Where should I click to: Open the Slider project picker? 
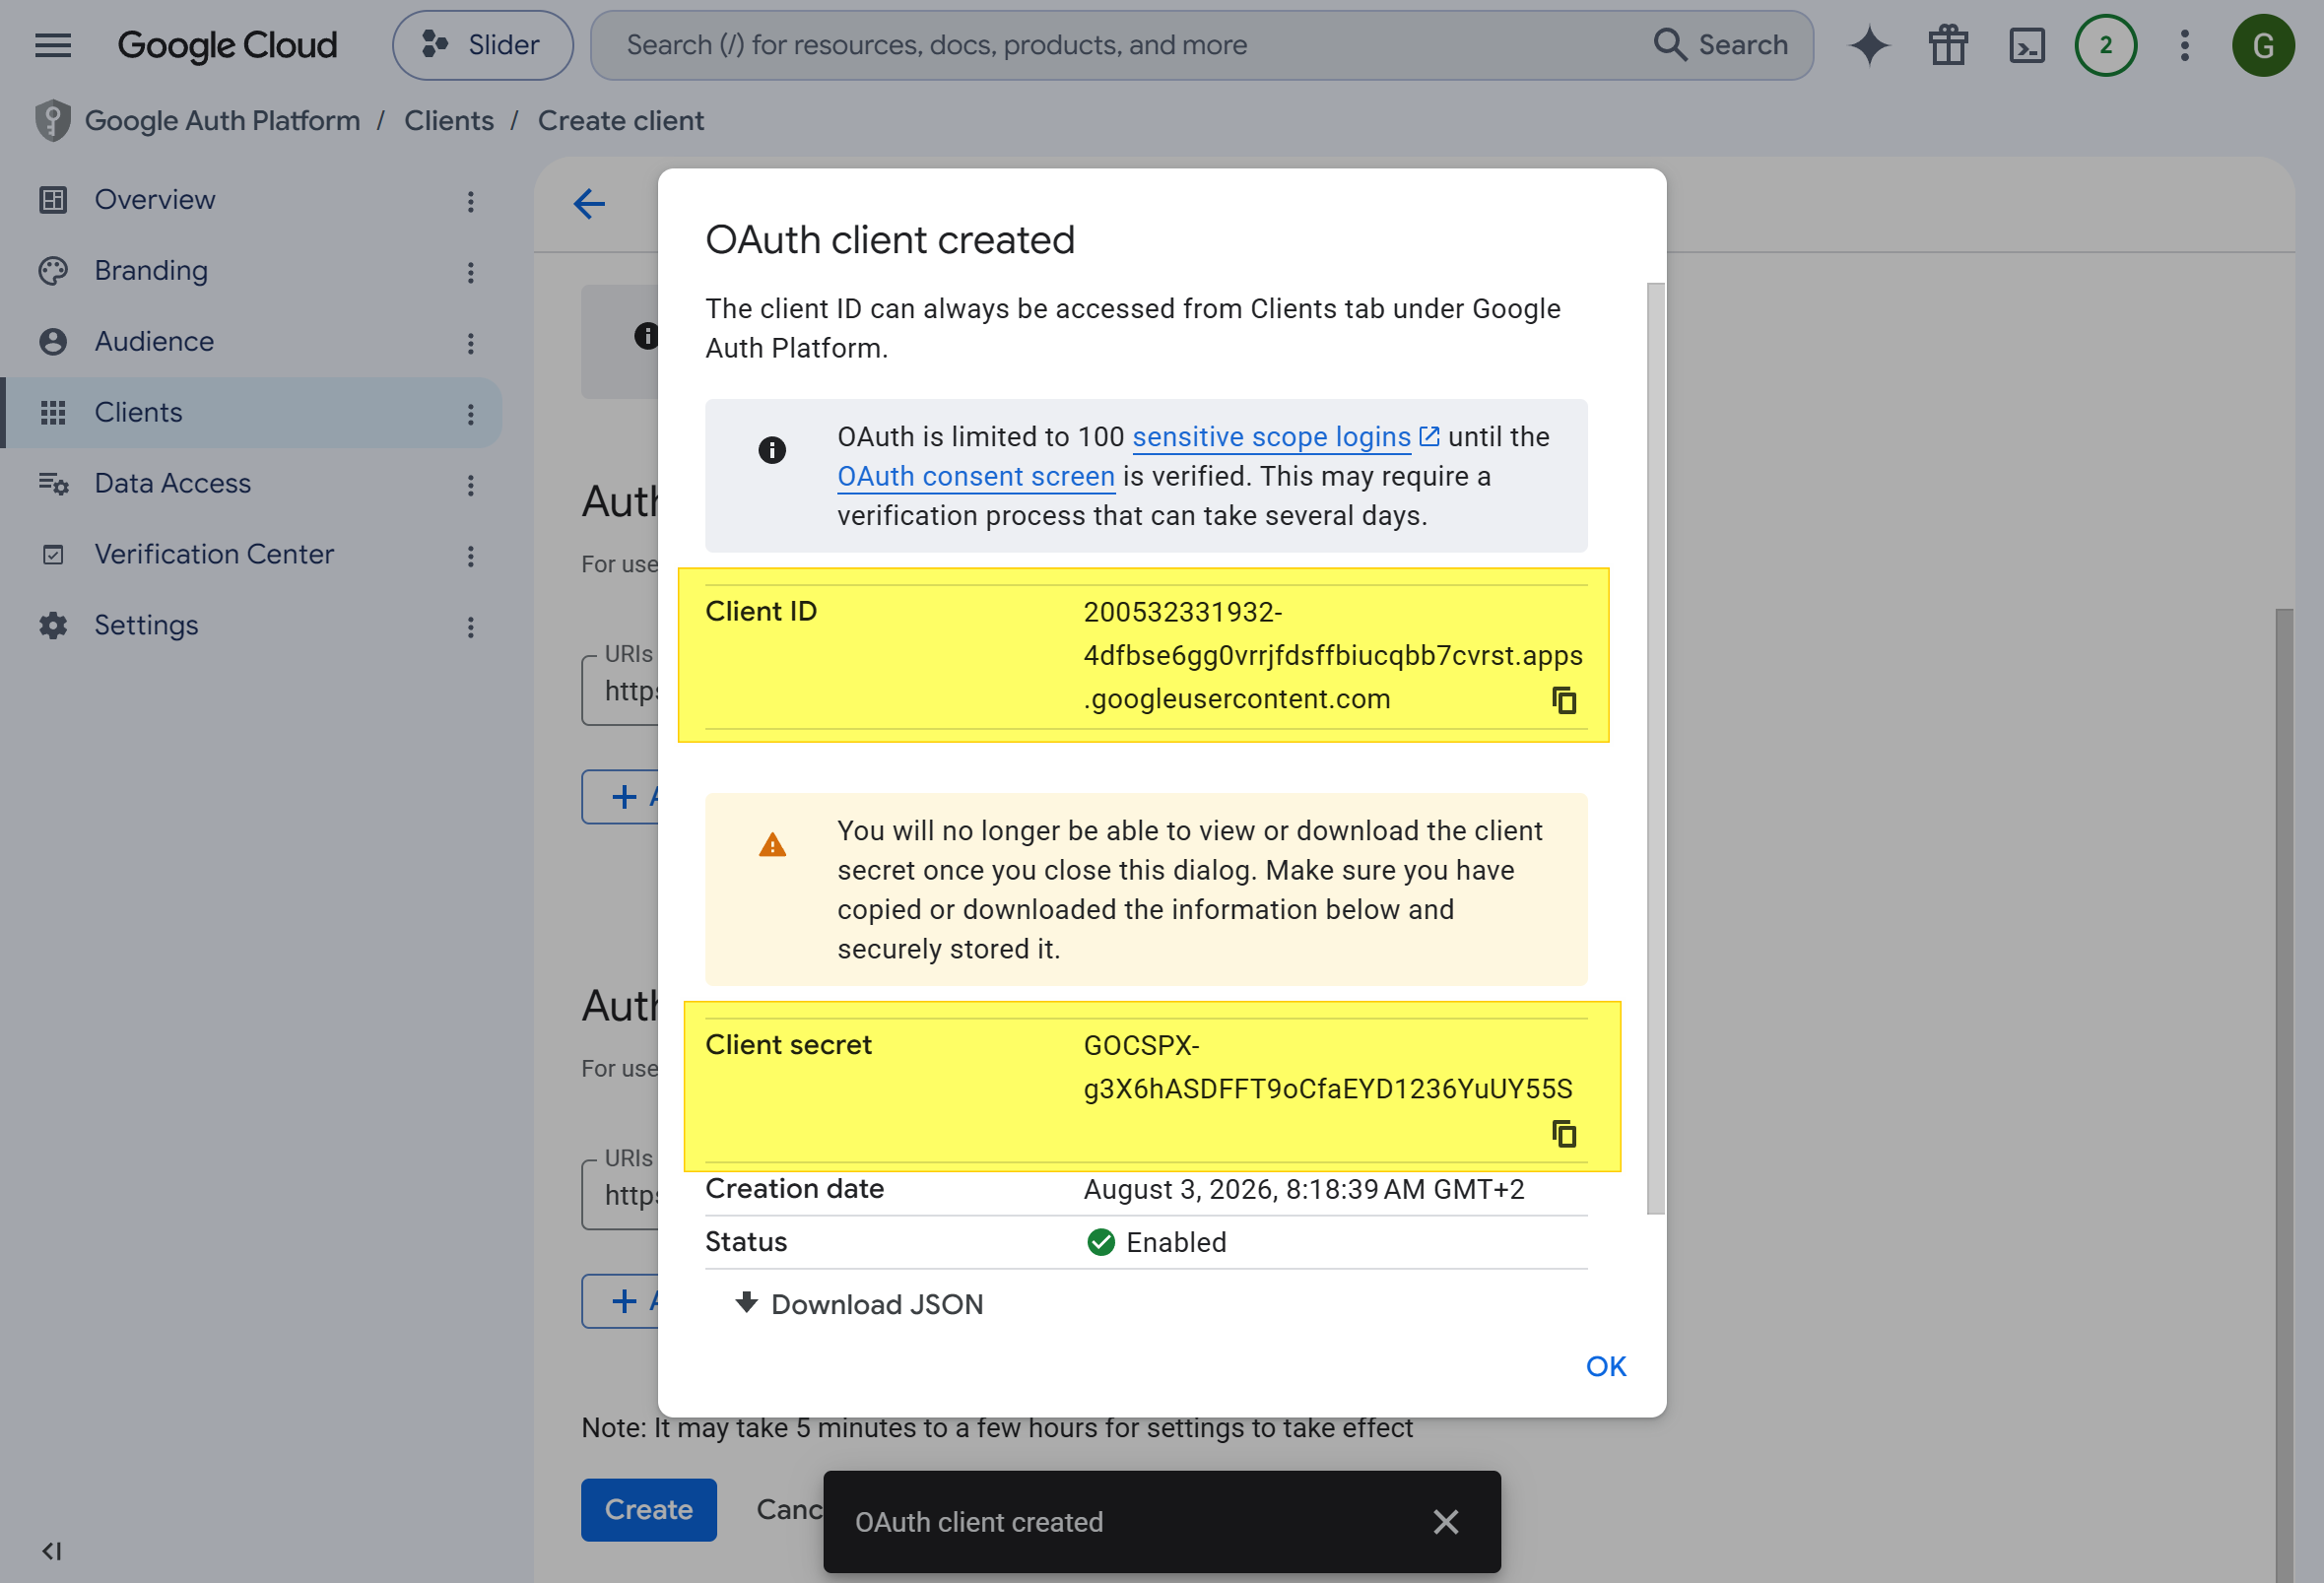click(483, 45)
